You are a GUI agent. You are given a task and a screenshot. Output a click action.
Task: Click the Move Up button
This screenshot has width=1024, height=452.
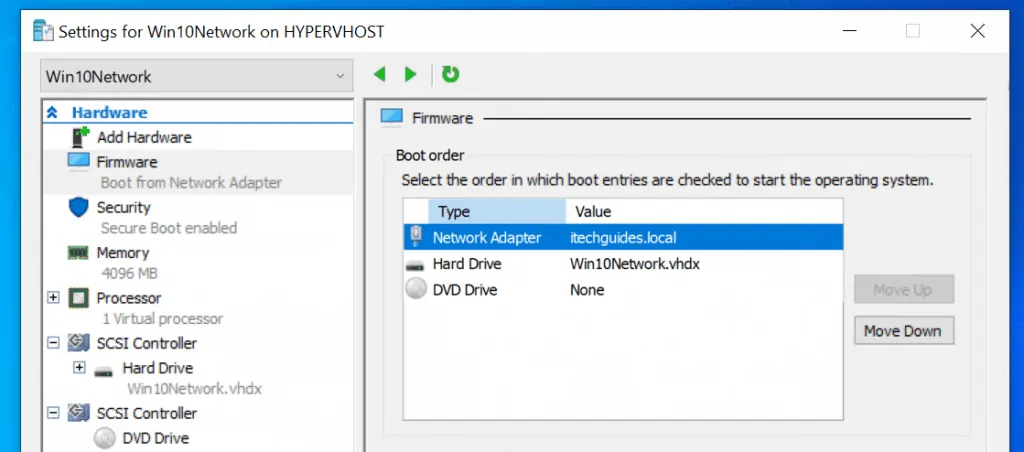(x=904, y=289)
